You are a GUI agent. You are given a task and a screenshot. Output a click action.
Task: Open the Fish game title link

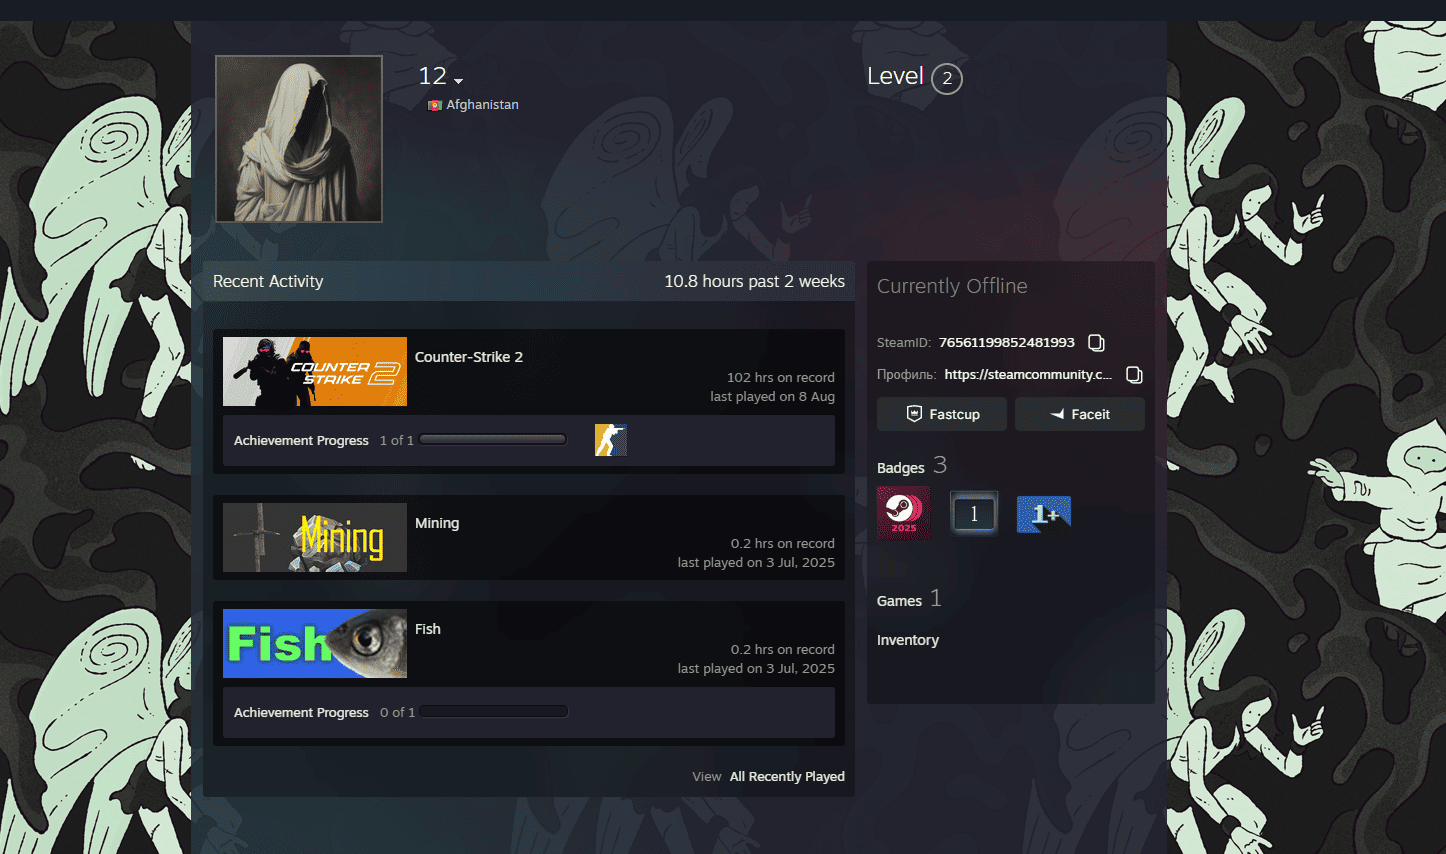[x=428, y=629]
